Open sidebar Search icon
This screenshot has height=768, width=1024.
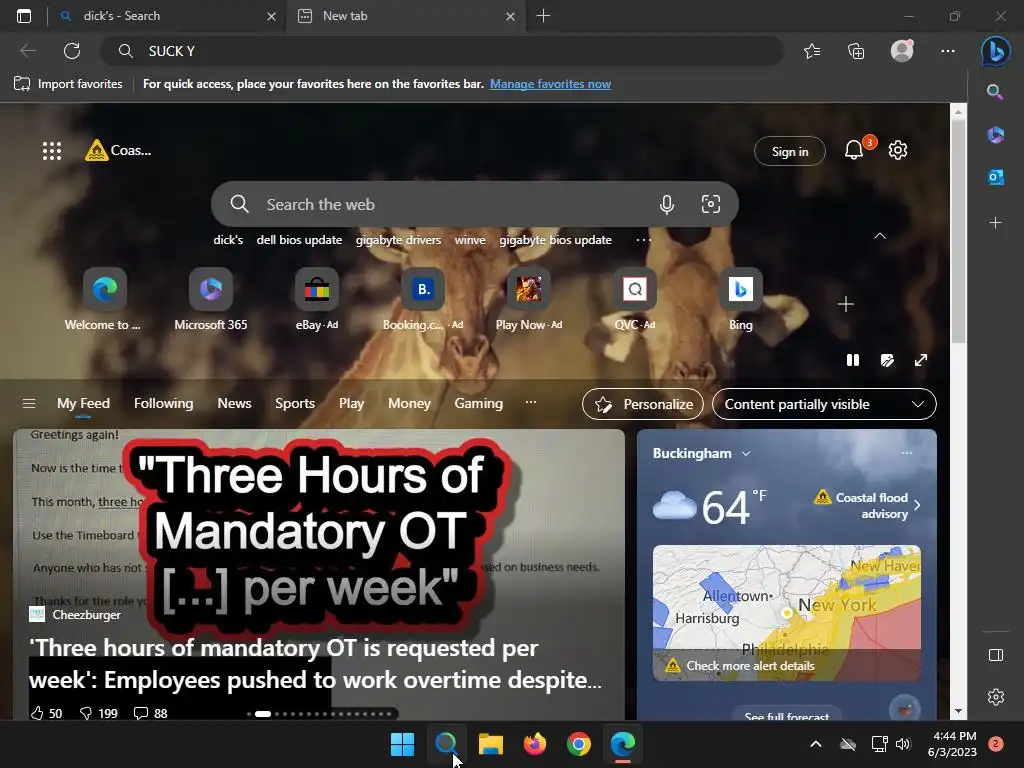pos(995,92)
